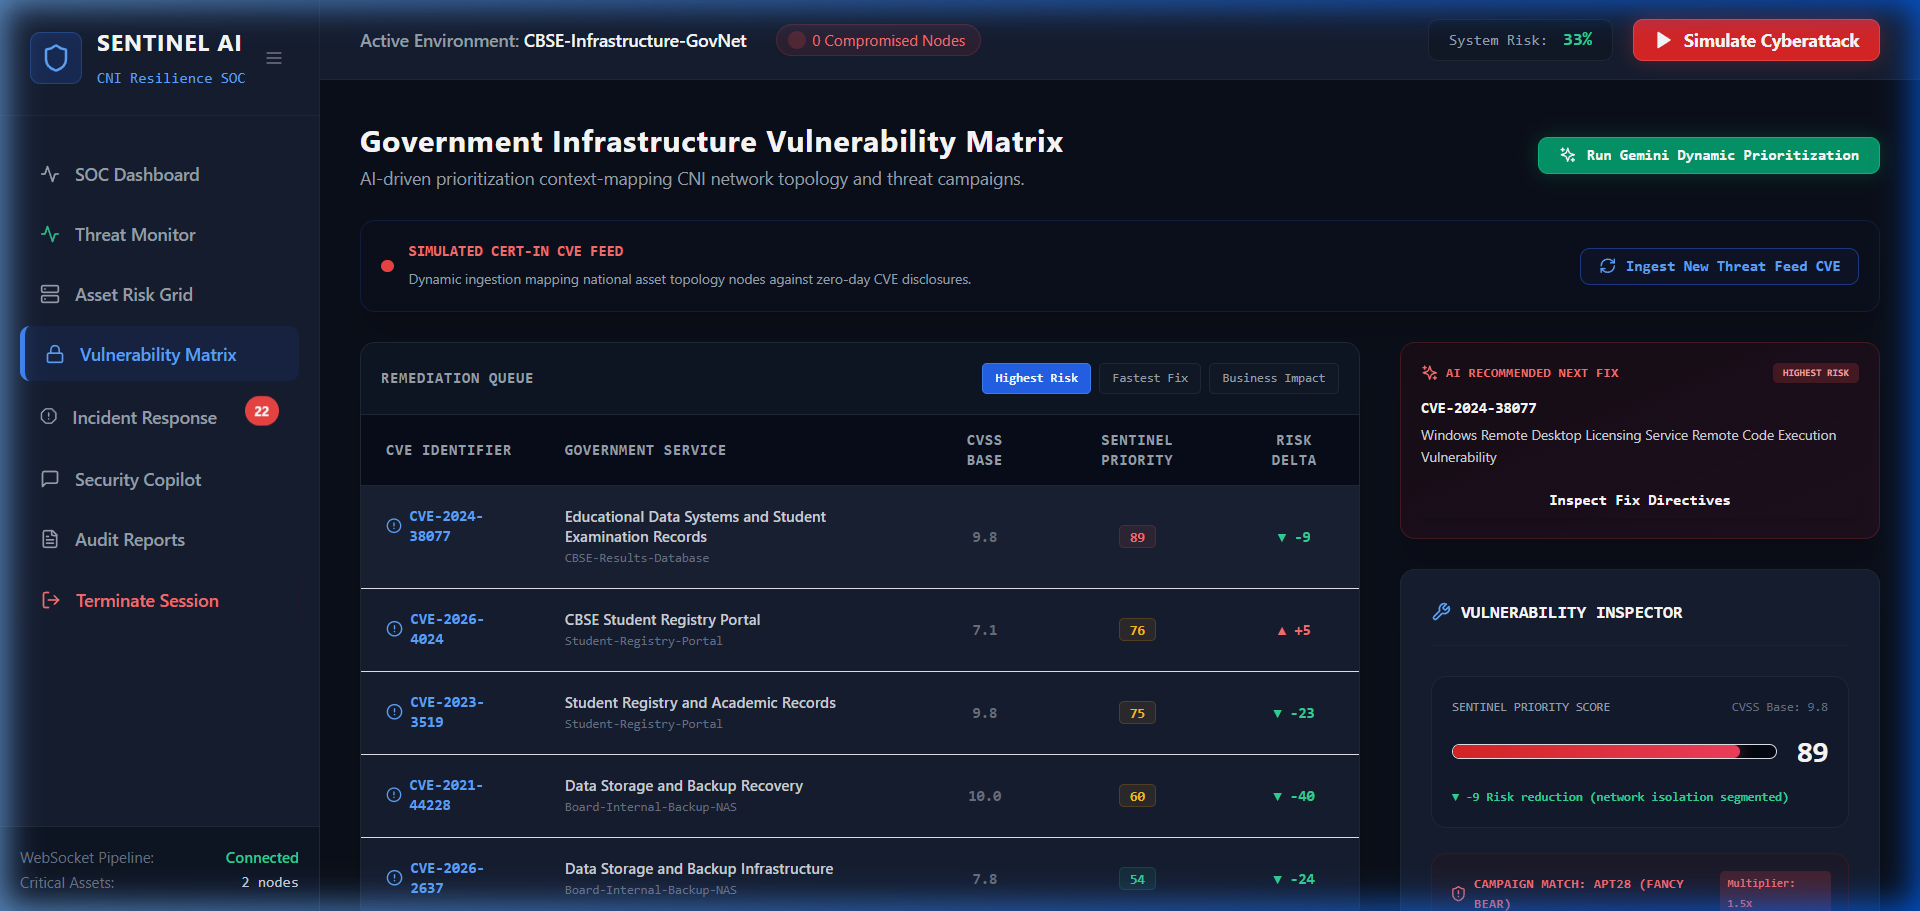Click the red dot of CERT-IN CVE feed

(387, 266)
